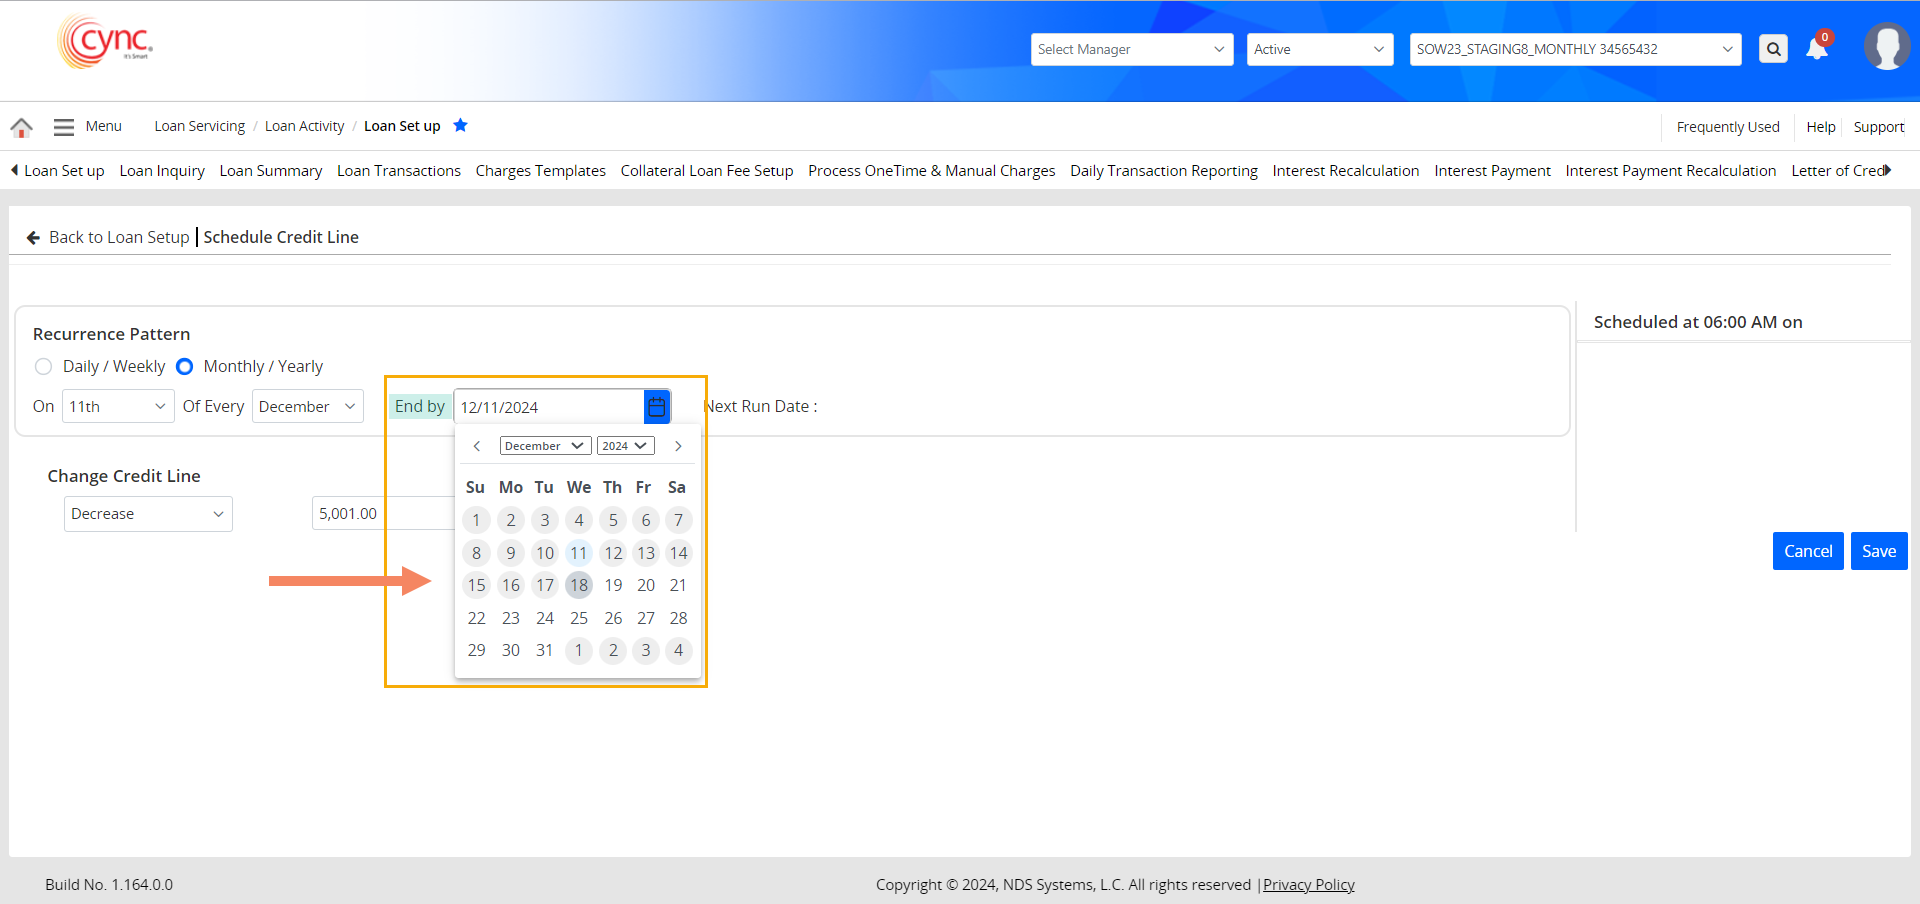This screenshot has height=904, width=1920.
Task: Click the search magnifier icon
Action: (1773, 49)
